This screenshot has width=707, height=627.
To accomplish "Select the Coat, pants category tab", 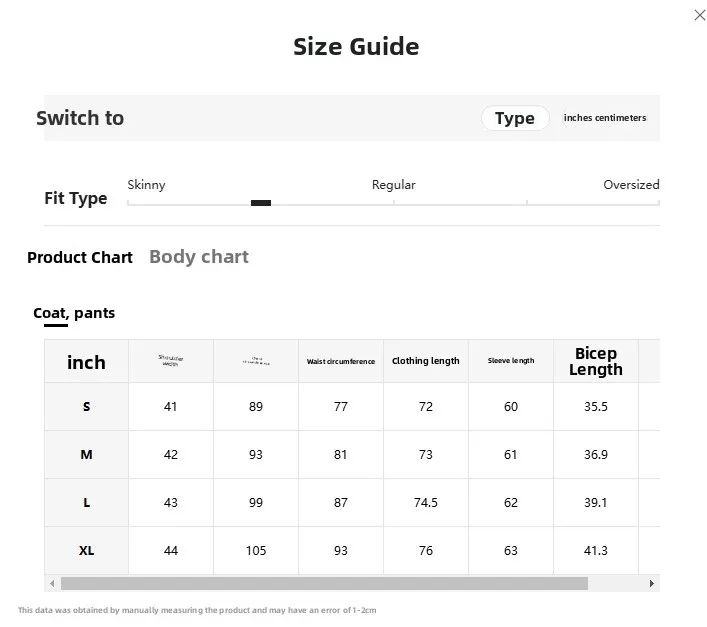I will pos(74,313).
